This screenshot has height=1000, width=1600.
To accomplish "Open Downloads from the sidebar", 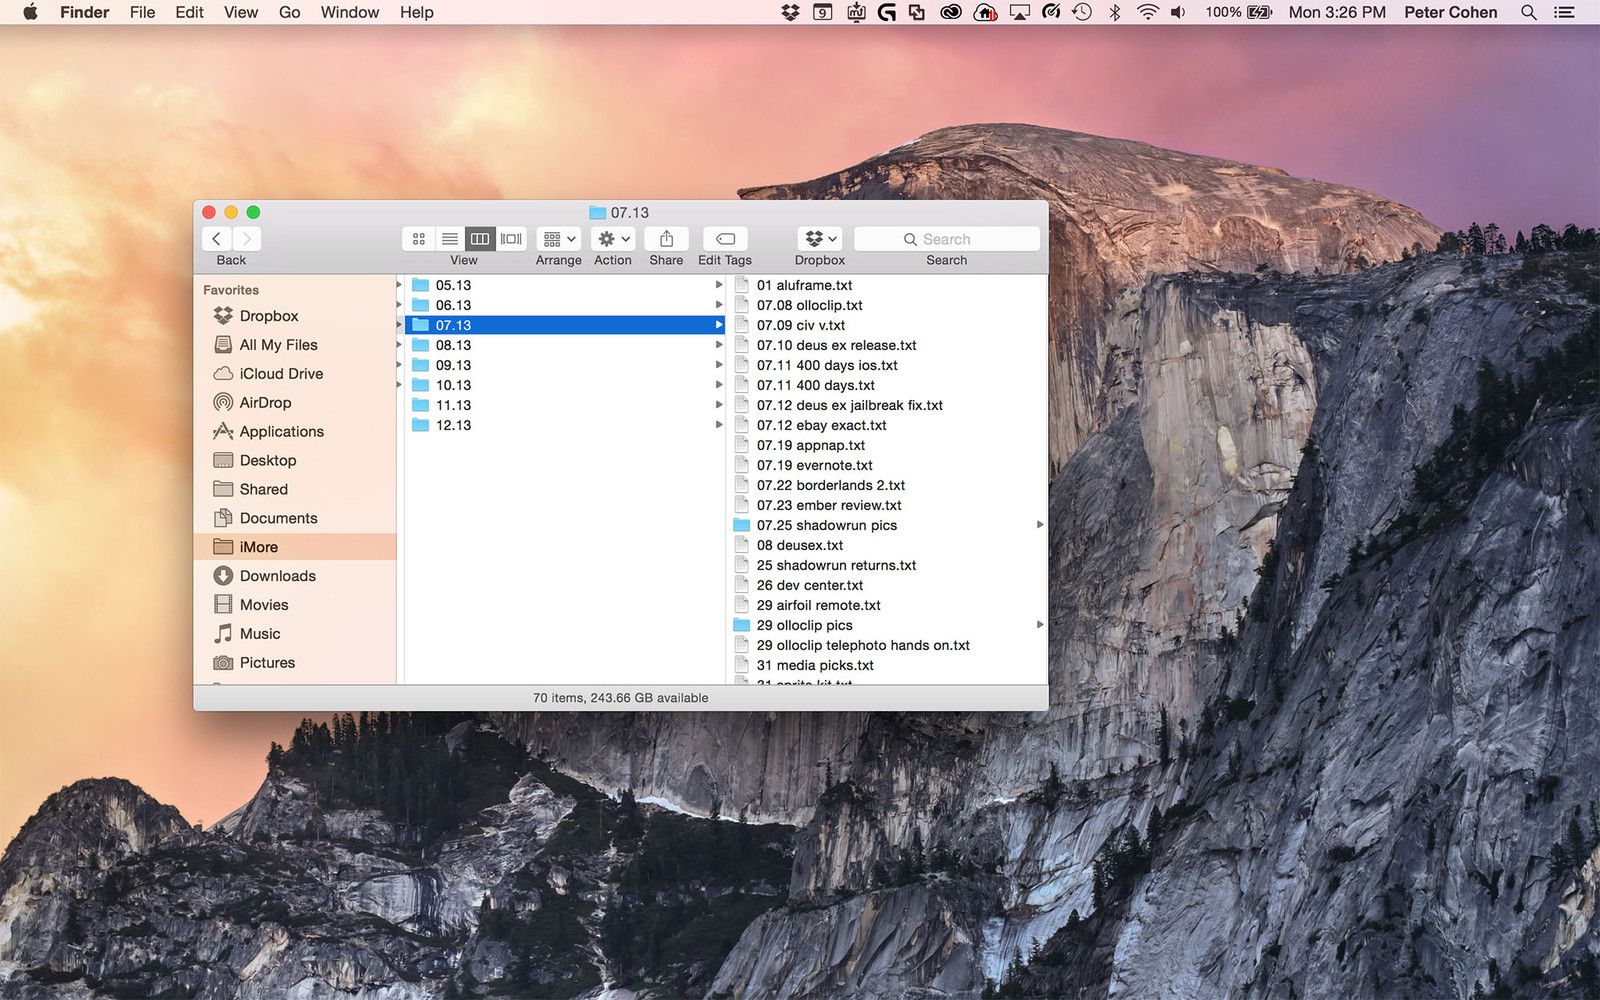I will click(277, 576).
